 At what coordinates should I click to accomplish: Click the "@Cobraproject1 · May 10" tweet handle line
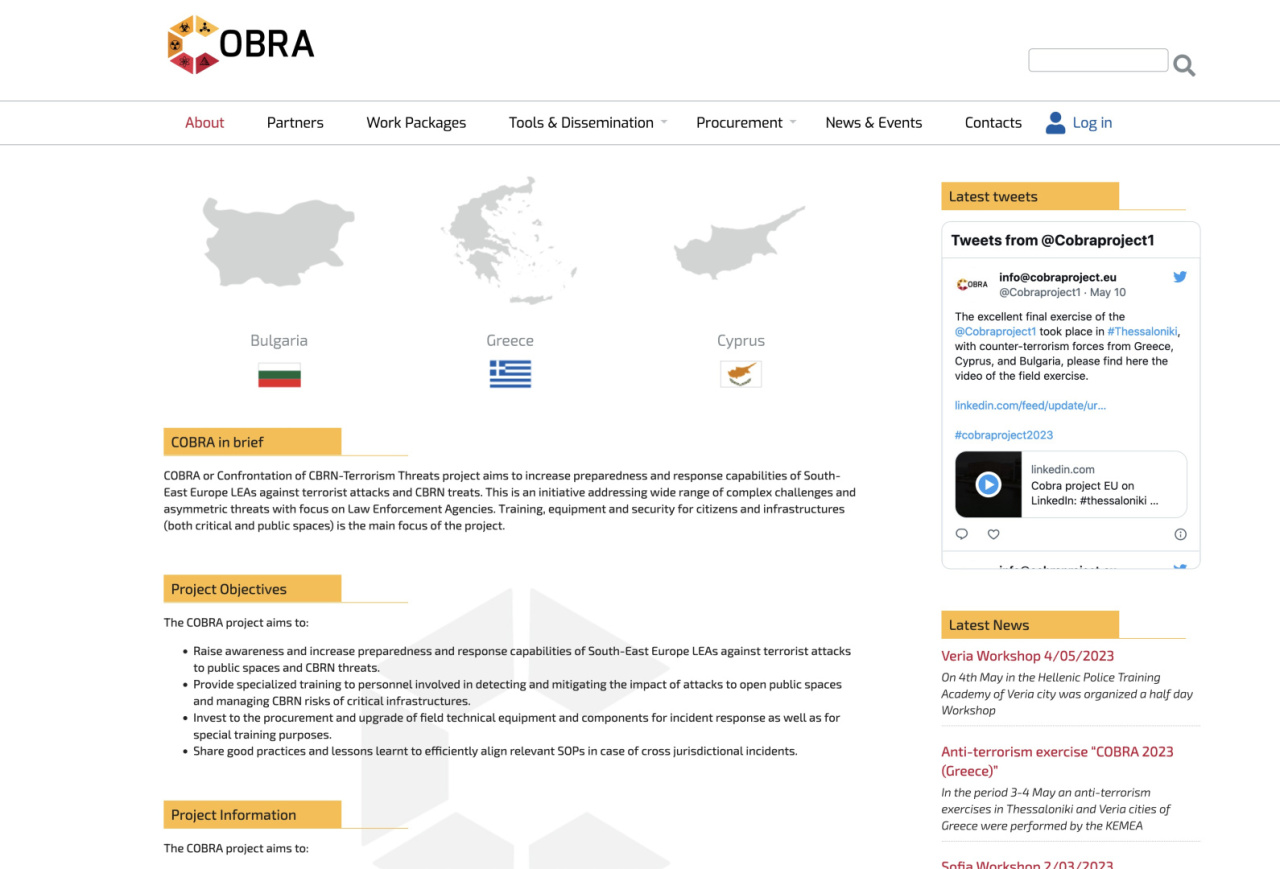point(1062,292)
